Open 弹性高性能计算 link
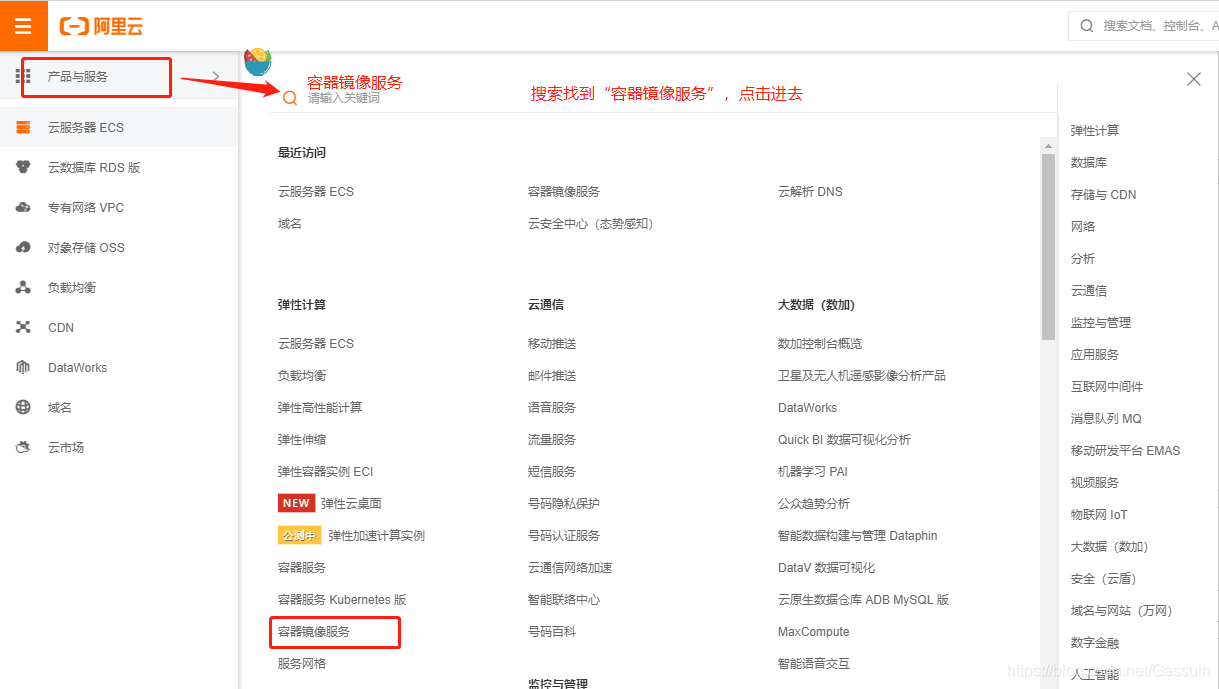Image resolution: width=1219 pixels, height=689 pixels. click(320, 408)
